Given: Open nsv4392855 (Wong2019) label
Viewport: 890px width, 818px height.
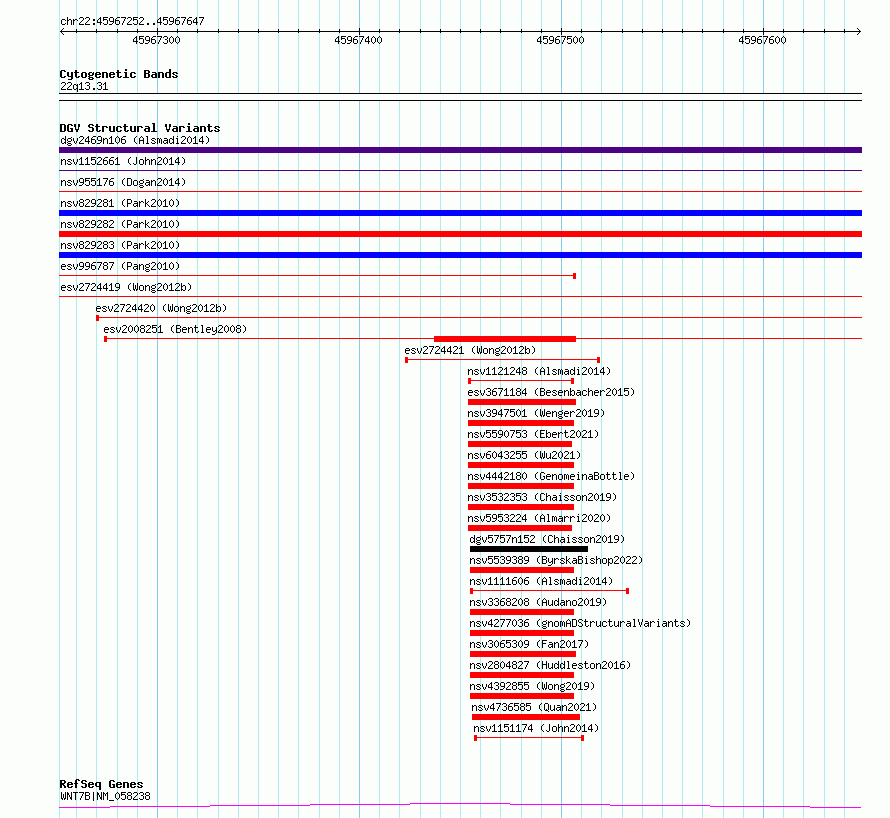Looking at the screenshot, I should coord(532,686).
